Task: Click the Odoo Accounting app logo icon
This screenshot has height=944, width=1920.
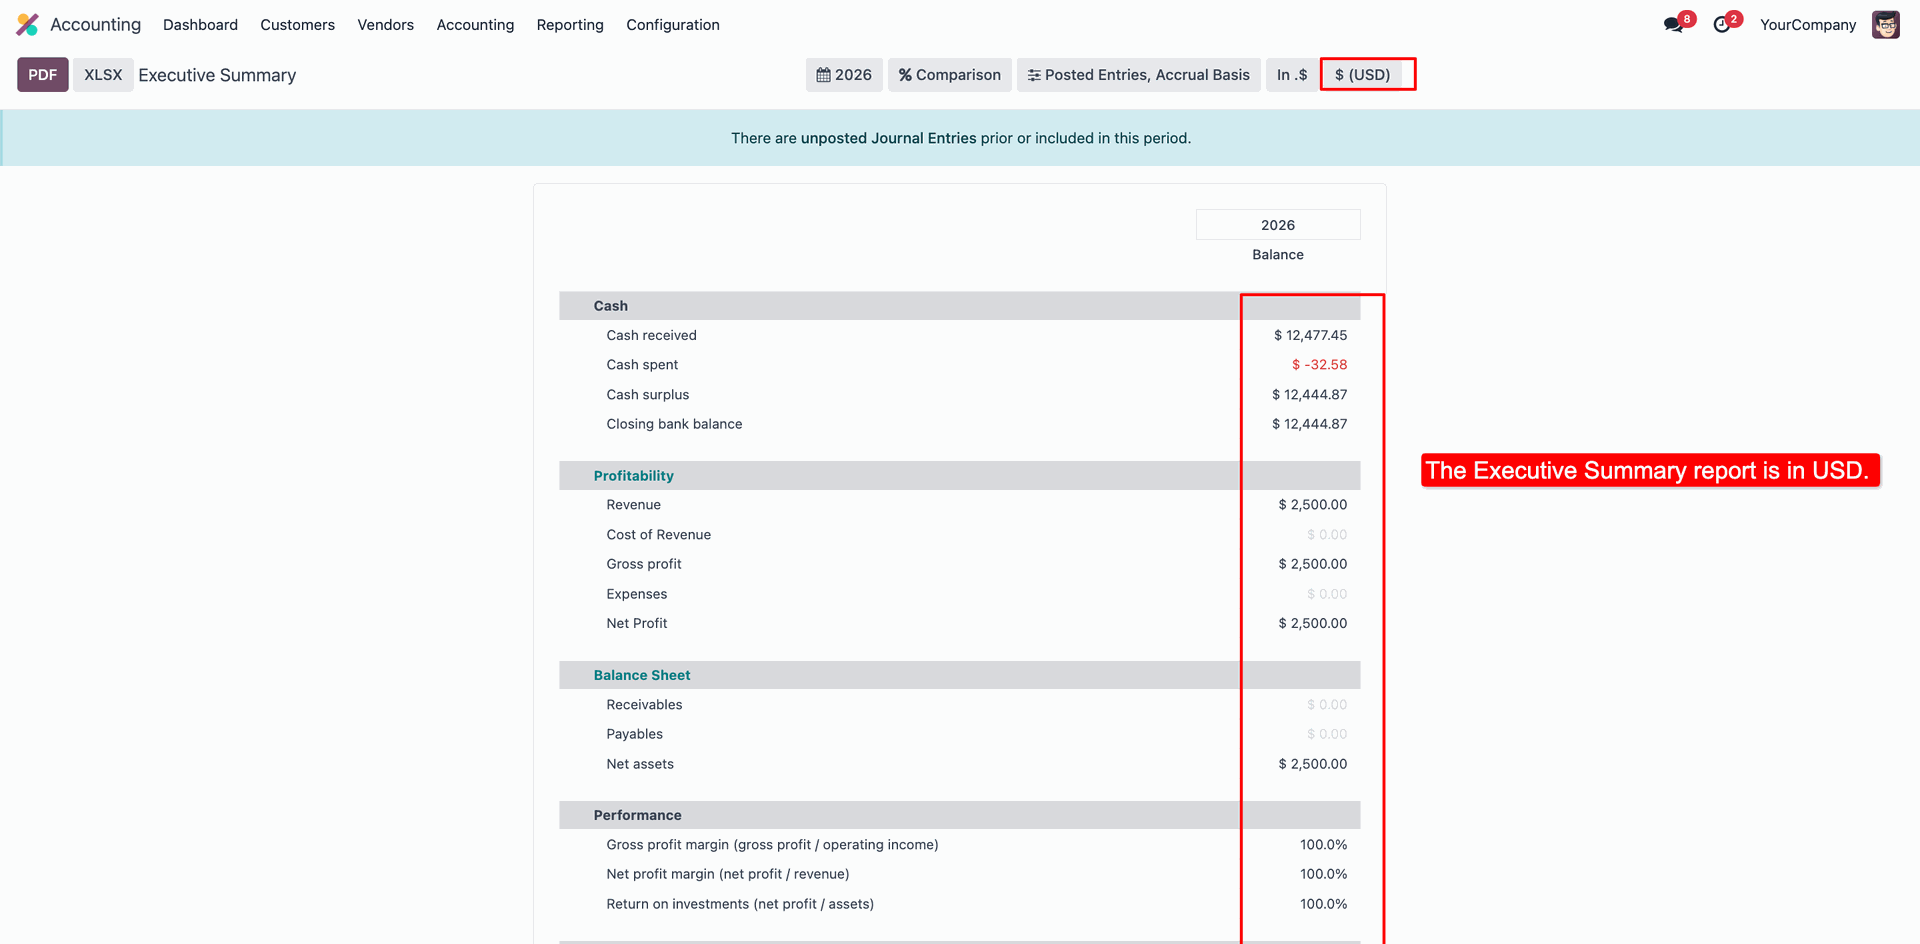Action: tap(28, 25)
